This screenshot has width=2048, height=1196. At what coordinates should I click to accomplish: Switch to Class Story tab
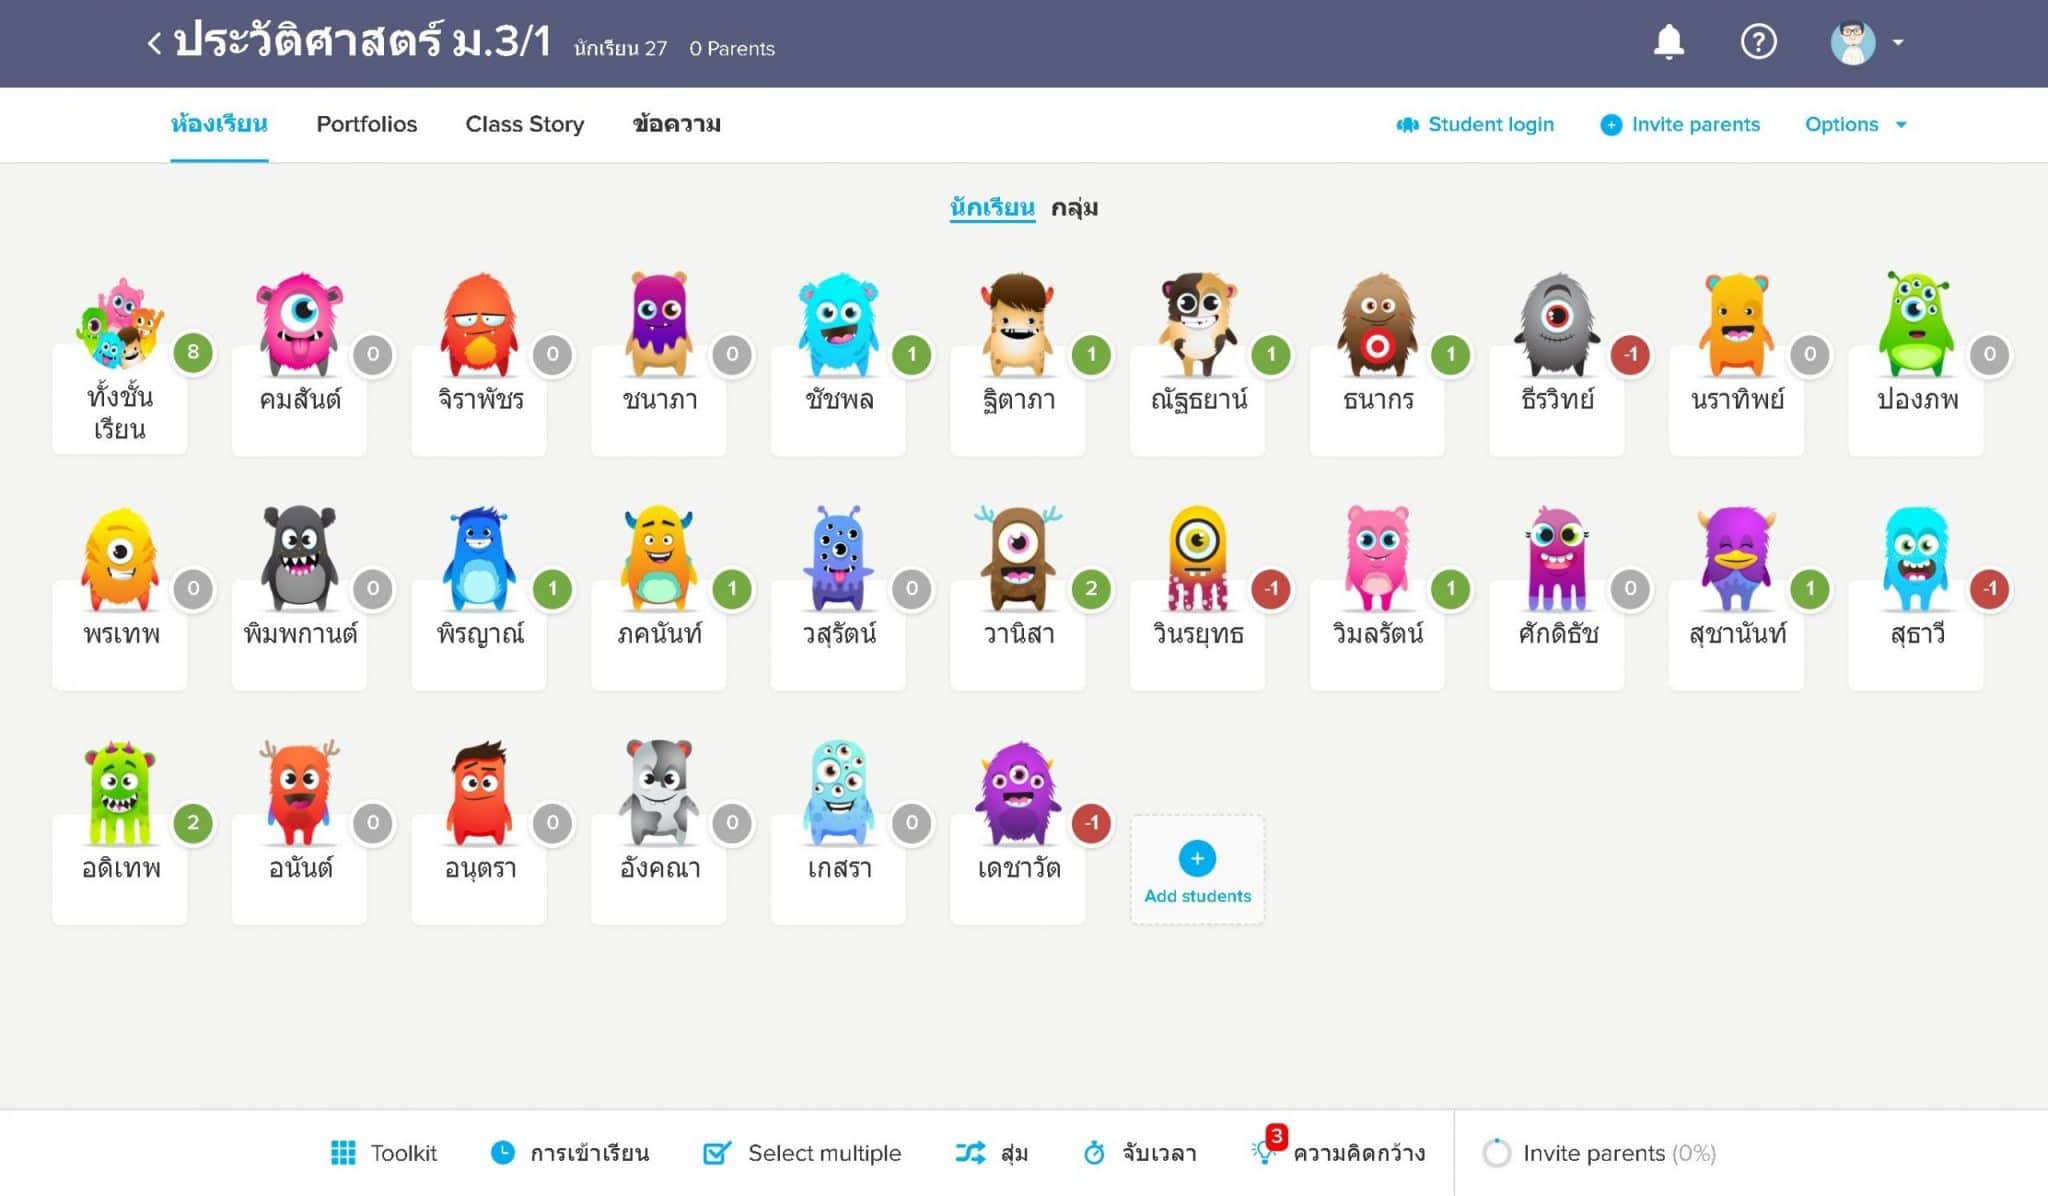(x=525, y=124)
